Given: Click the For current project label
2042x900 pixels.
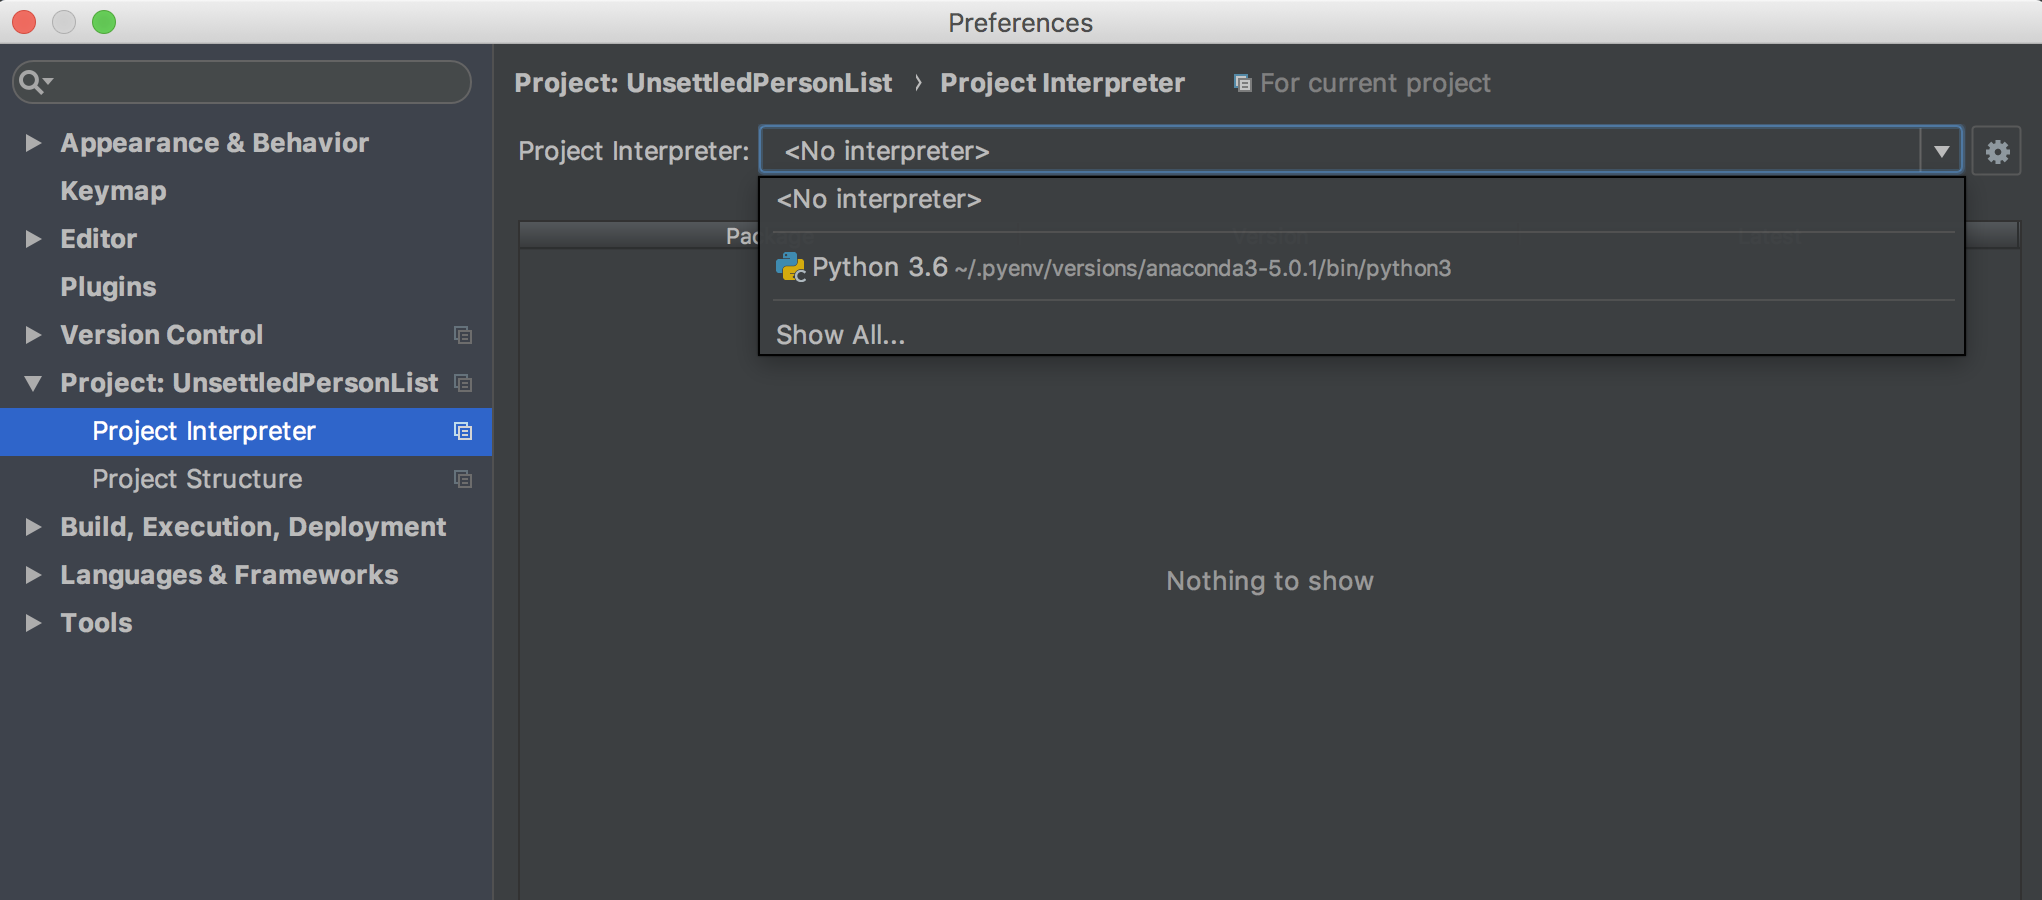Looking at the screenshot, I should click(1375, 83).
